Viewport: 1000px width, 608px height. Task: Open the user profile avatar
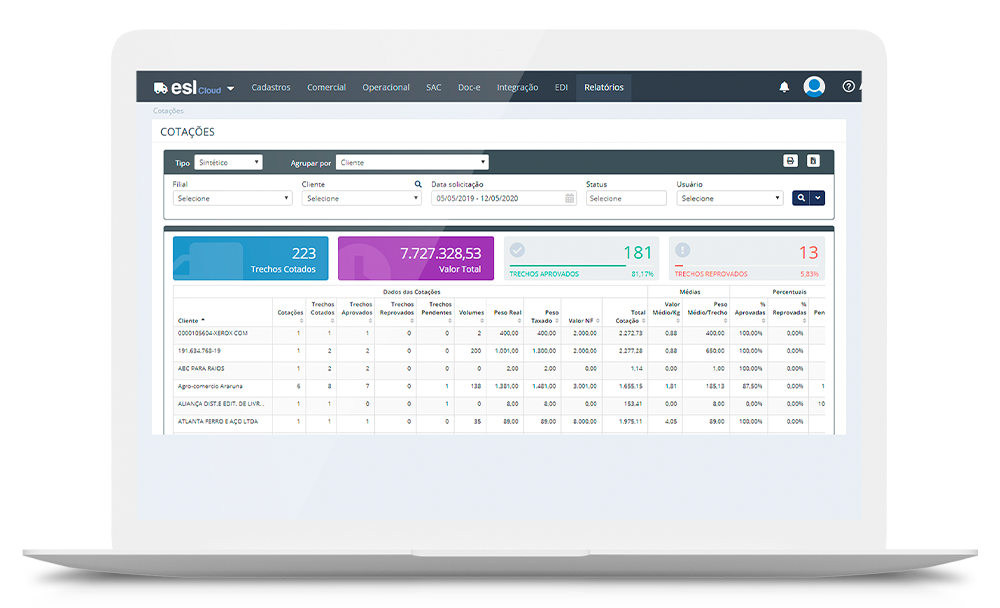814,87
